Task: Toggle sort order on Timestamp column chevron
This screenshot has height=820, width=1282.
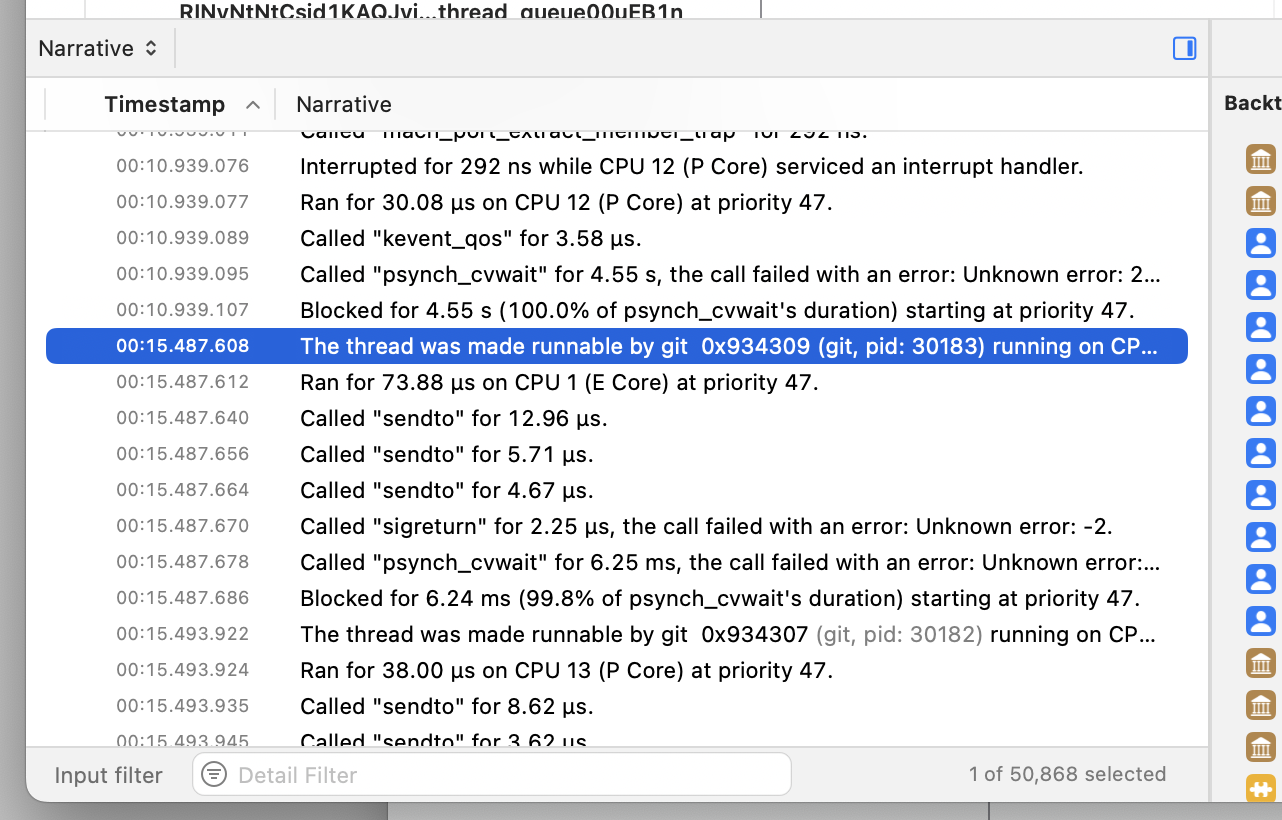Action: pos(253,105)
